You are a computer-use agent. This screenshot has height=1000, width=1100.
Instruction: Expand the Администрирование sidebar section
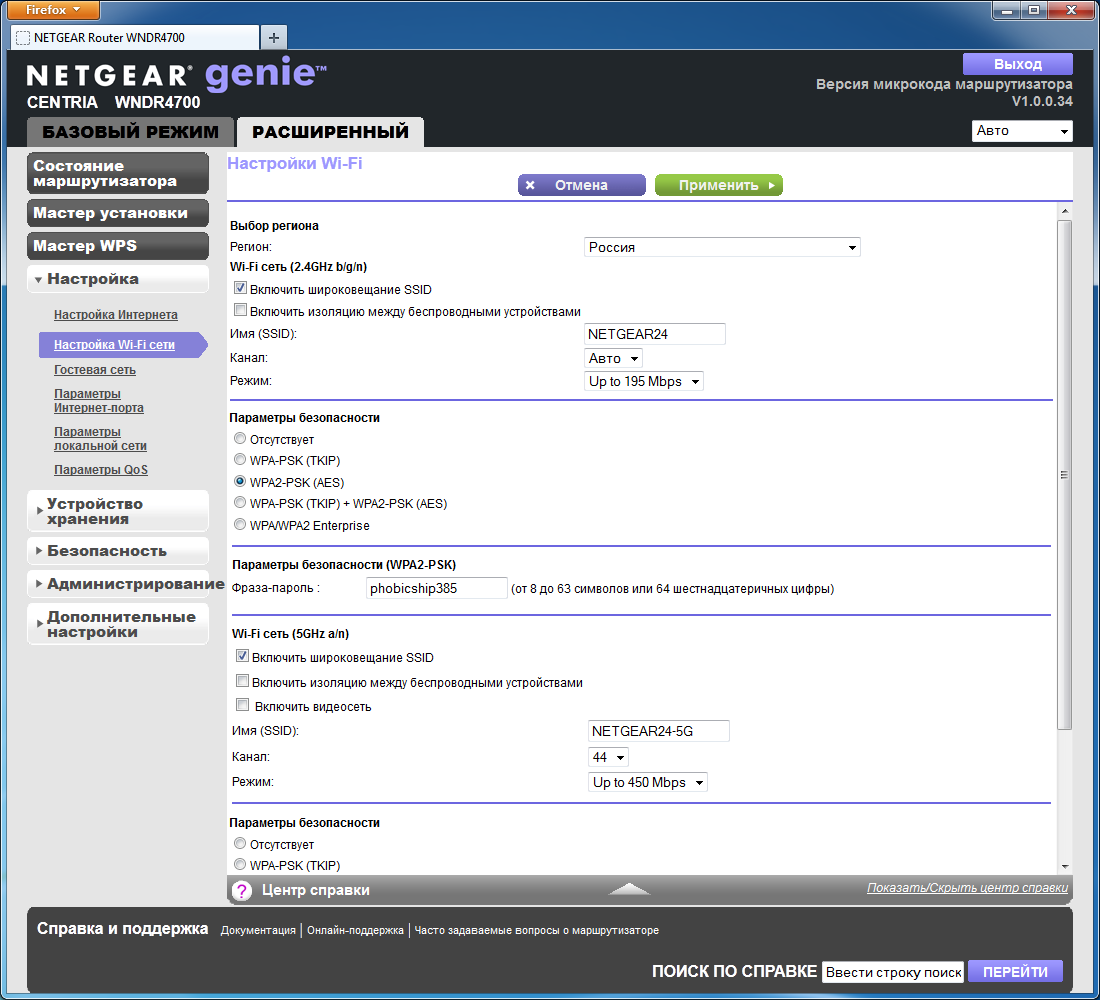tap(118, 584)
